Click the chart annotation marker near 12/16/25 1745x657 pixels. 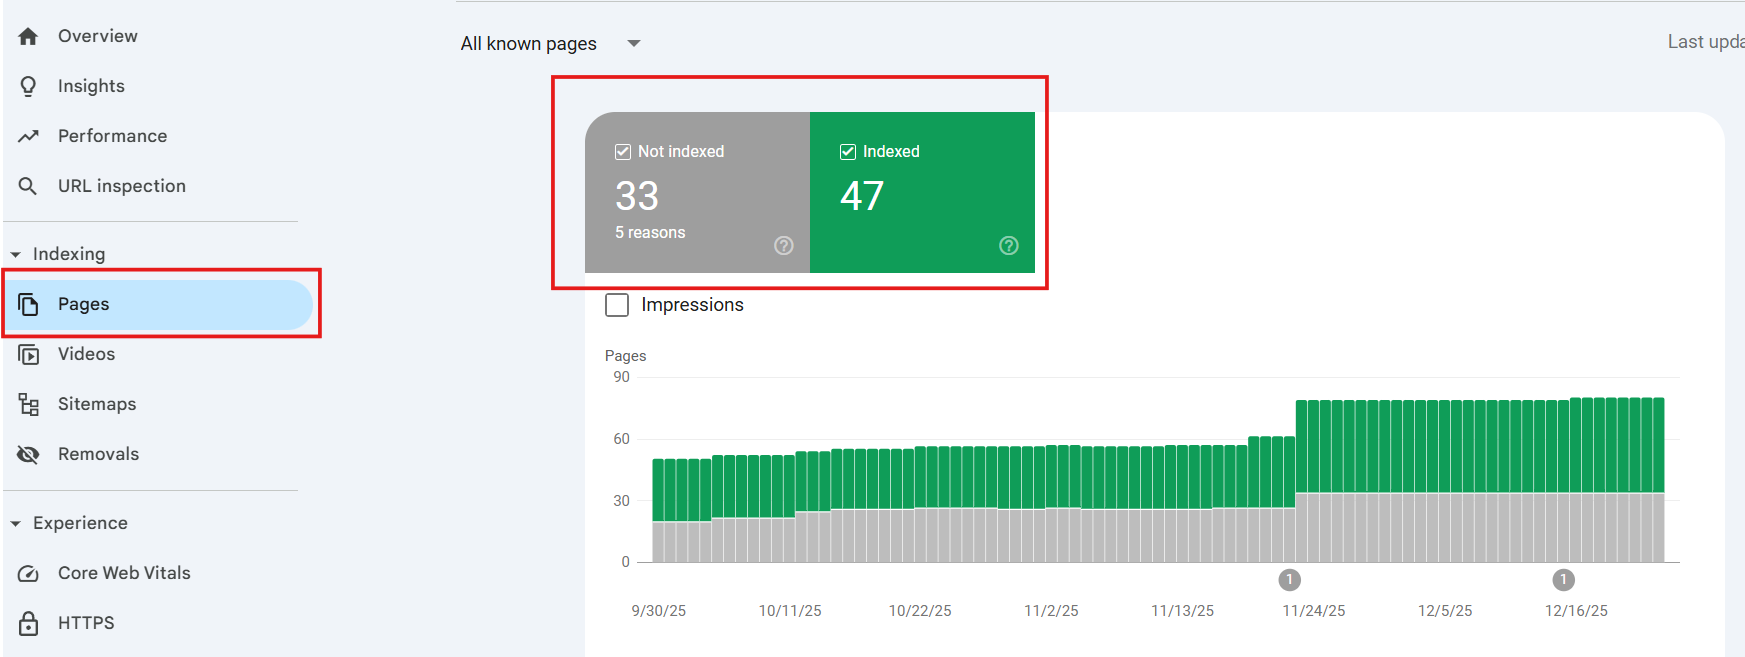click(x=1563, y=580)
